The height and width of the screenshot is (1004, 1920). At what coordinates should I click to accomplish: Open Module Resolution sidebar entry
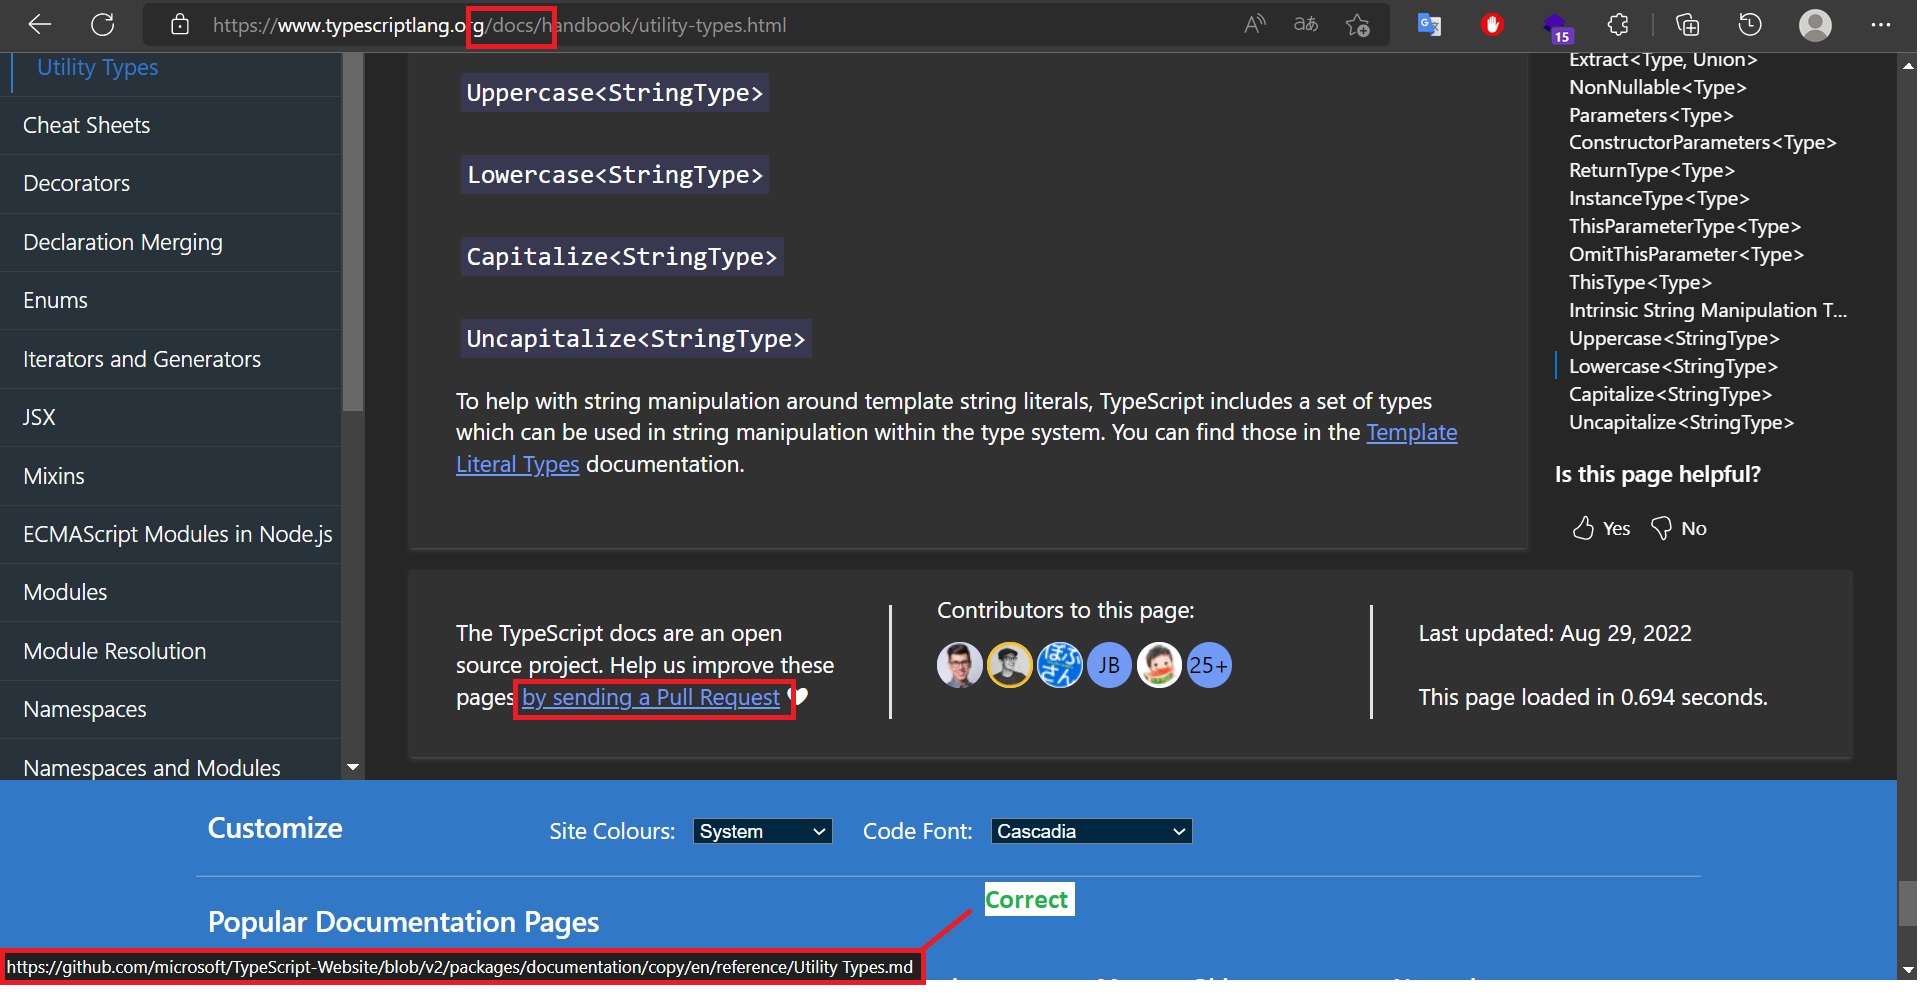[x=170, y=651]
